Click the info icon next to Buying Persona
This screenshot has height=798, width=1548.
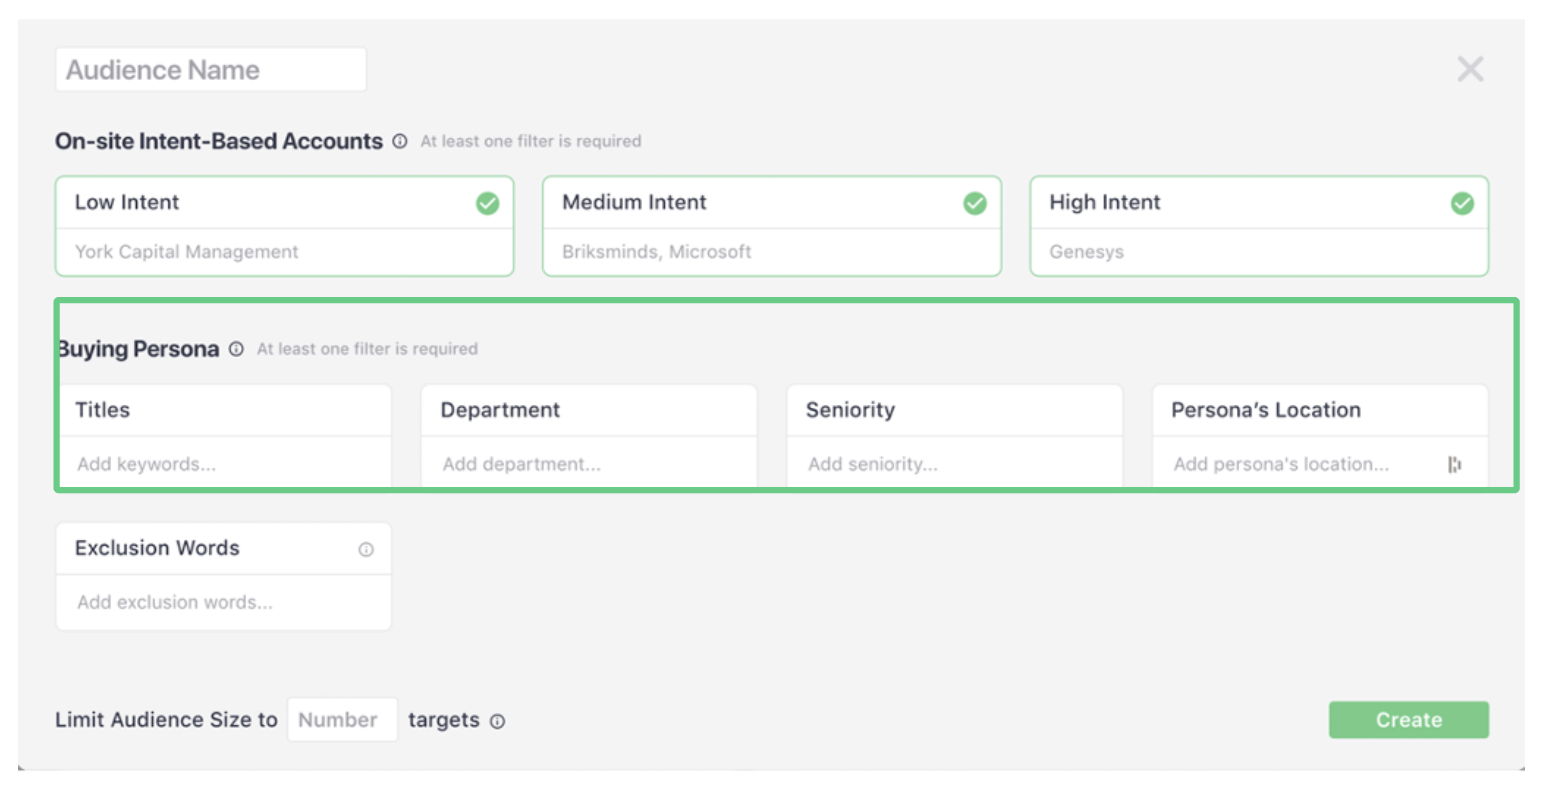pyautogui.click(x=236, y=349)
